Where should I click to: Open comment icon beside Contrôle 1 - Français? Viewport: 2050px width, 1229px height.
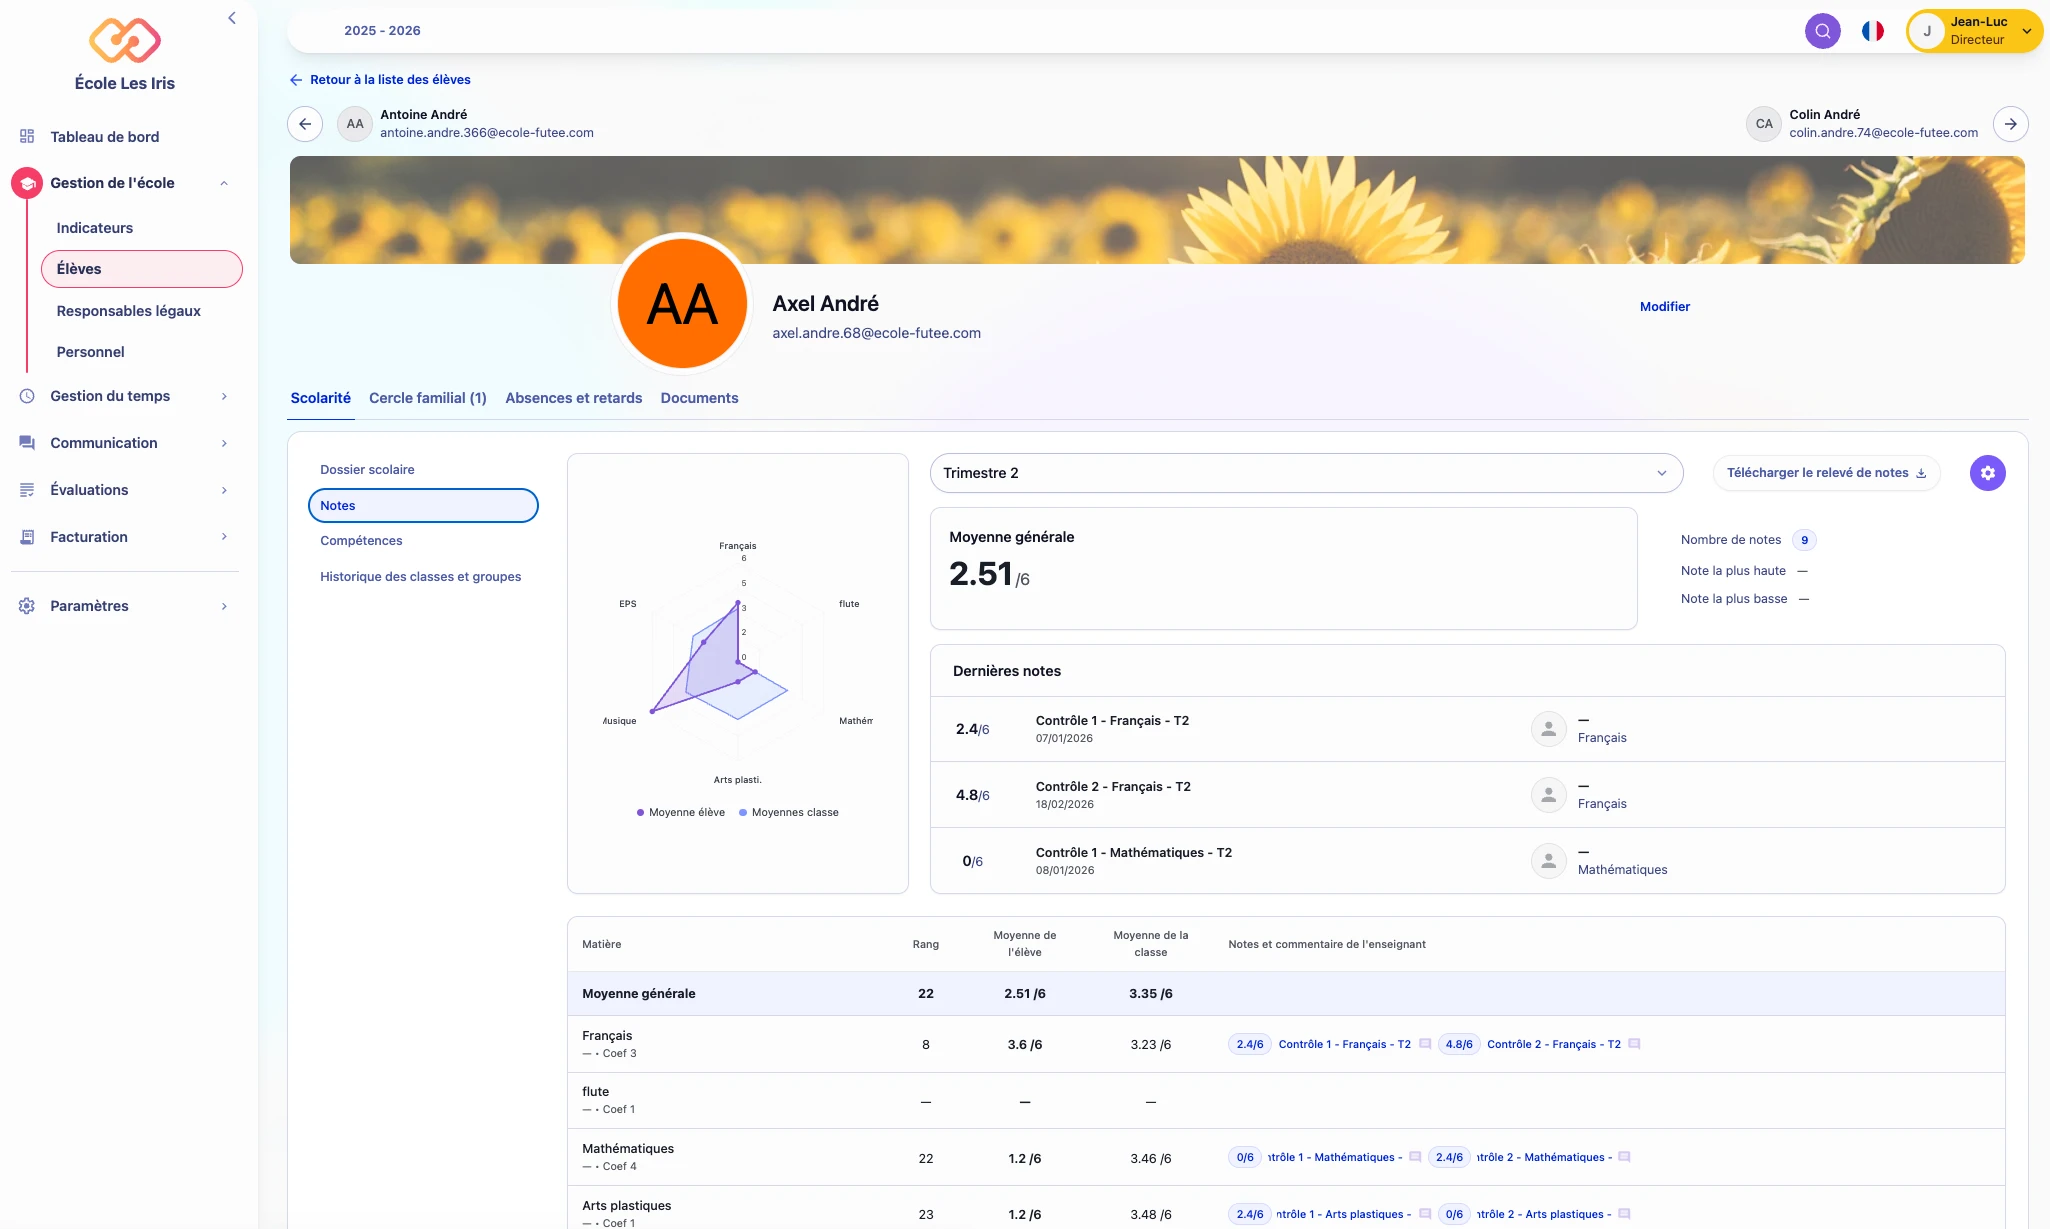click(1425, 1044)
